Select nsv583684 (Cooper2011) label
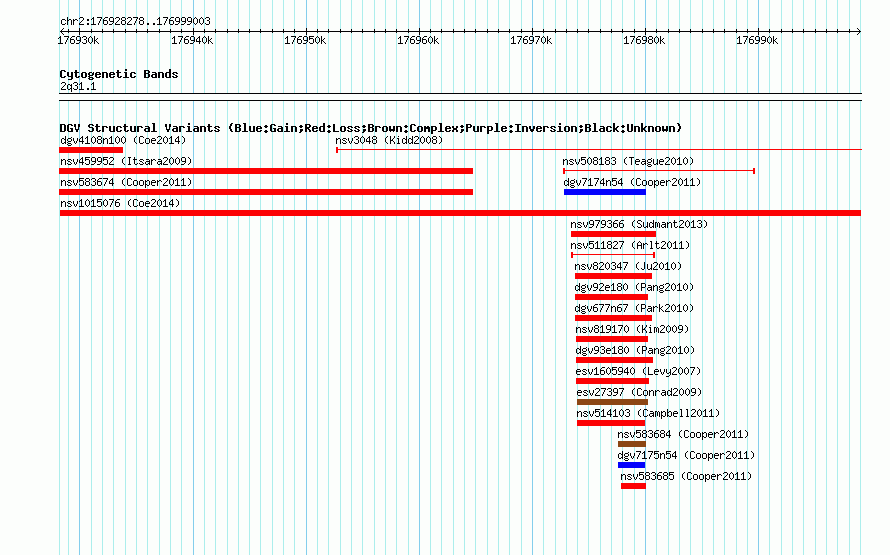 pos(683,434)
